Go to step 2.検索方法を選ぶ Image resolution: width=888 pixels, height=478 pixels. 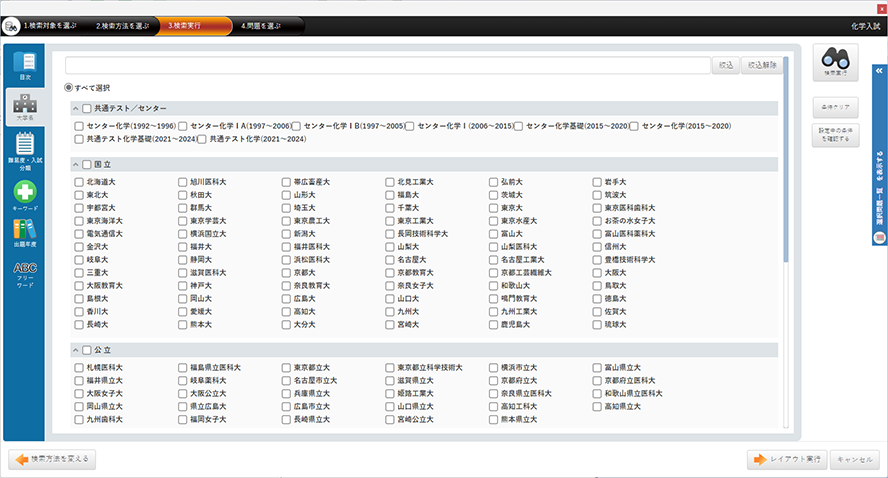pos(122,26)
